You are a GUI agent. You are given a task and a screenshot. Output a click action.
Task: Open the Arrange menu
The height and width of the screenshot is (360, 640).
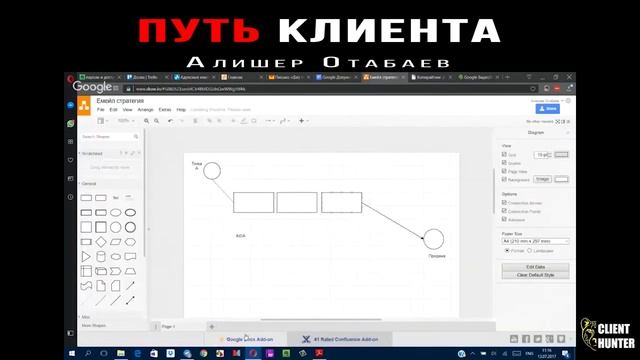pyautogui.click(x=145, y=110)
